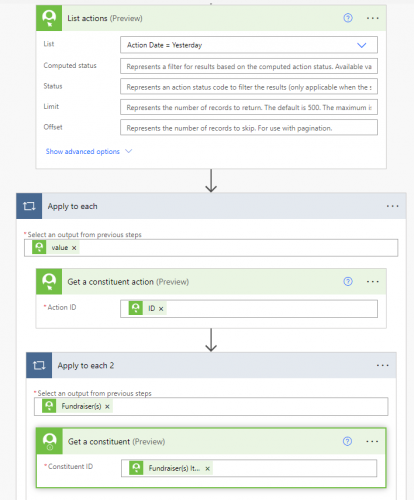This screenshot has height=500, width=414.
Task: Expand the List dropdown showing Action Date = Yesterday
Action: tap(249, 45)
